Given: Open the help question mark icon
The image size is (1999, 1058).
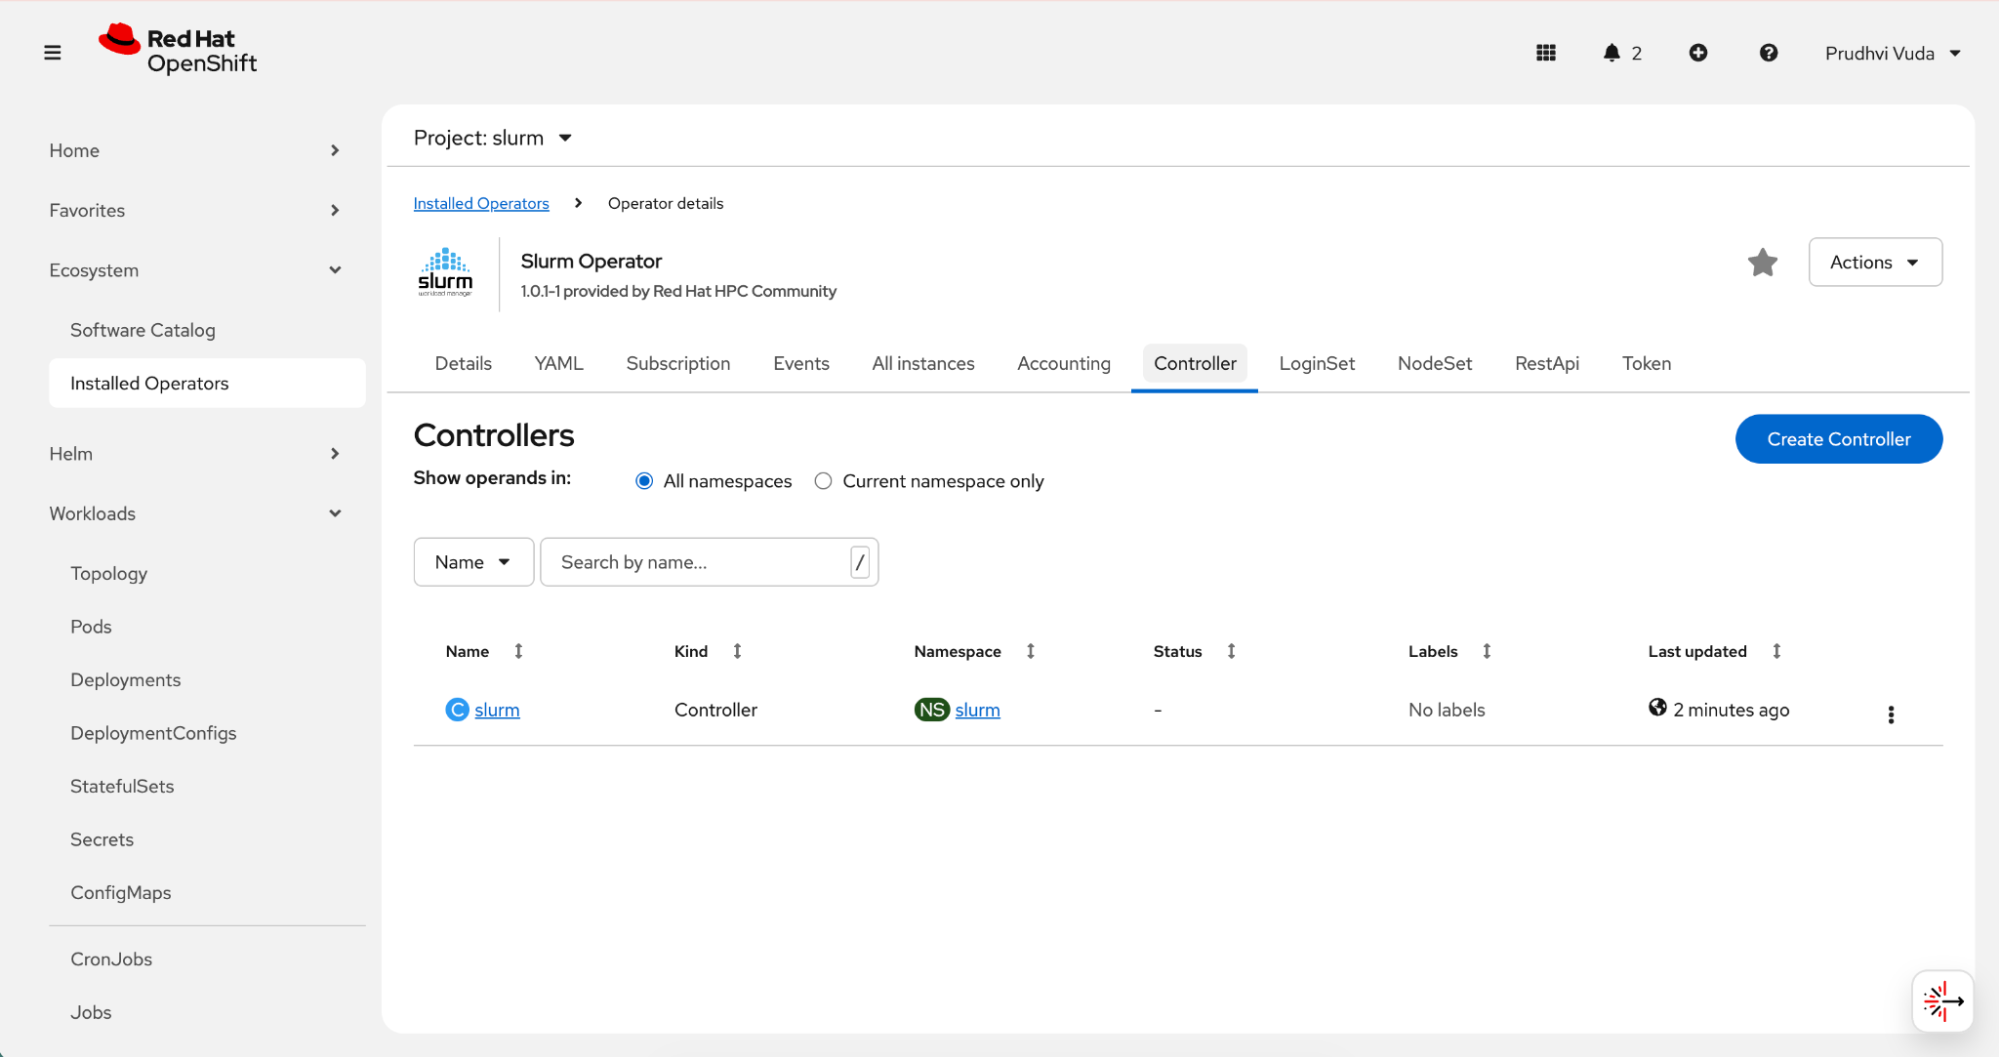Looking at the screenshot, I should pyautogui.click(x=1768, y=53).
